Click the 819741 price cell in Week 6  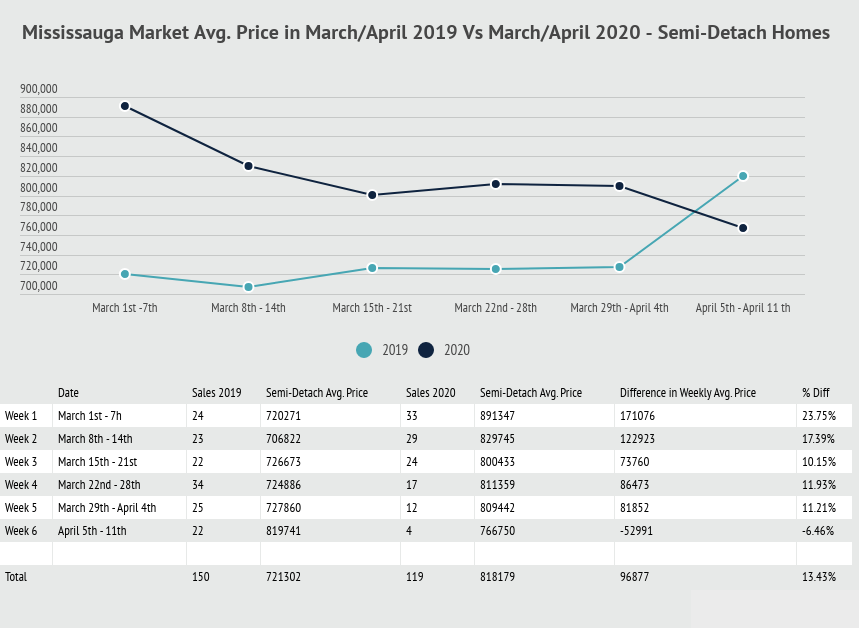[x=283, y=531]
